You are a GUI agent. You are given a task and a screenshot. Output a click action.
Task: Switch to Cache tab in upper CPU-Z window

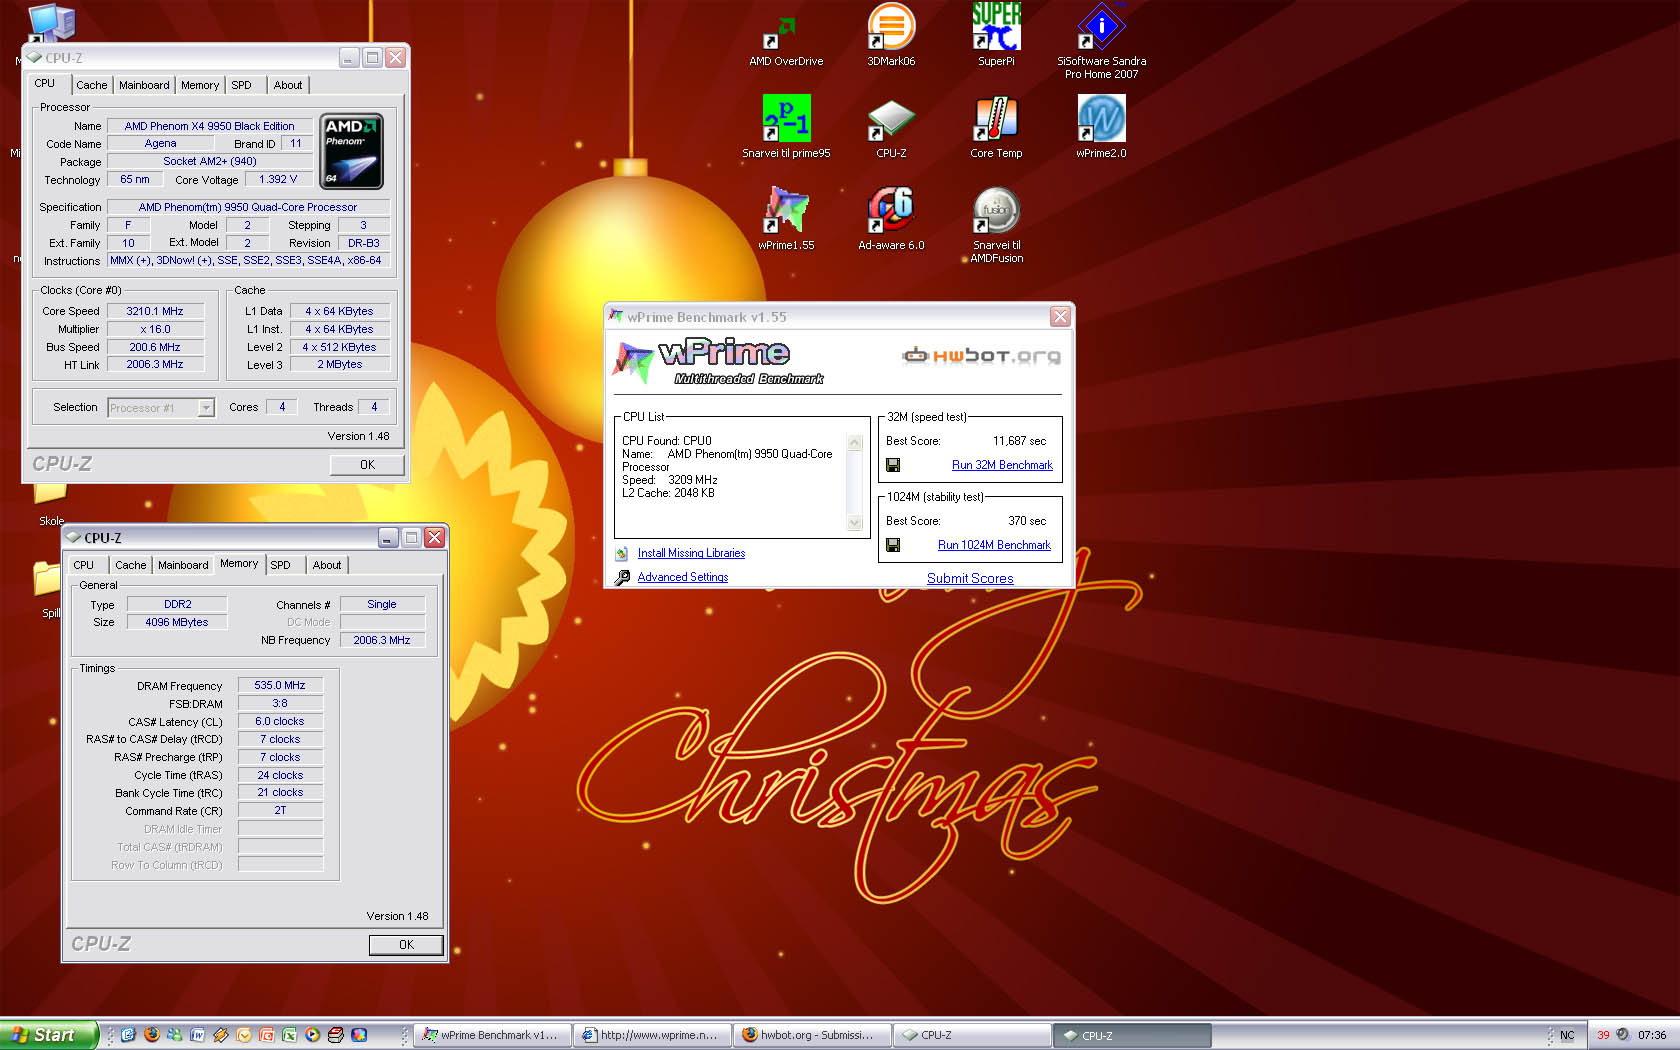click(91, 85)
